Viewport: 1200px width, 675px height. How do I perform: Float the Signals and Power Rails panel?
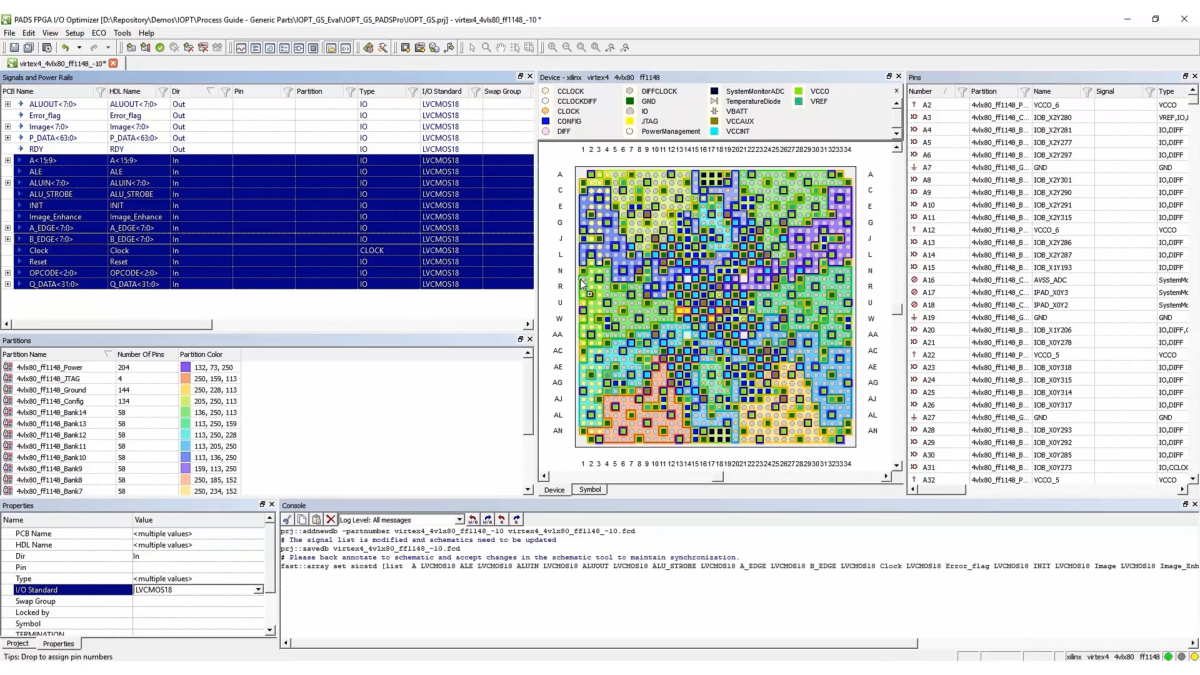[520, 77]
